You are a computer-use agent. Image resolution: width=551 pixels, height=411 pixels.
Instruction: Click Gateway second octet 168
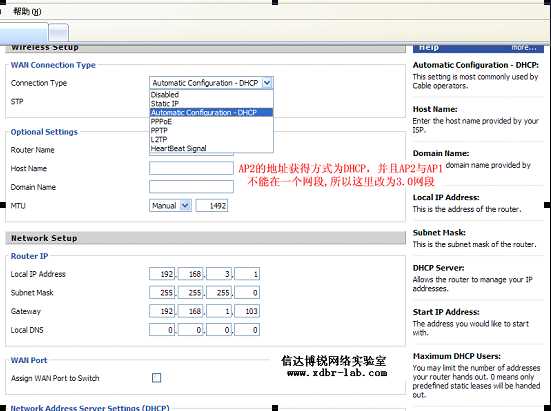pos(190,311)
